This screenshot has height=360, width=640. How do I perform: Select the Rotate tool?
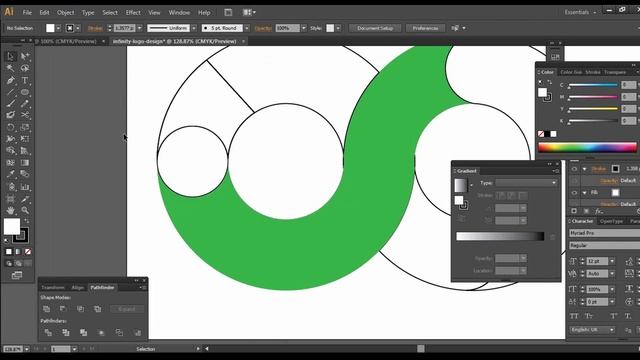pyautogui.click(x=11, y=127)
